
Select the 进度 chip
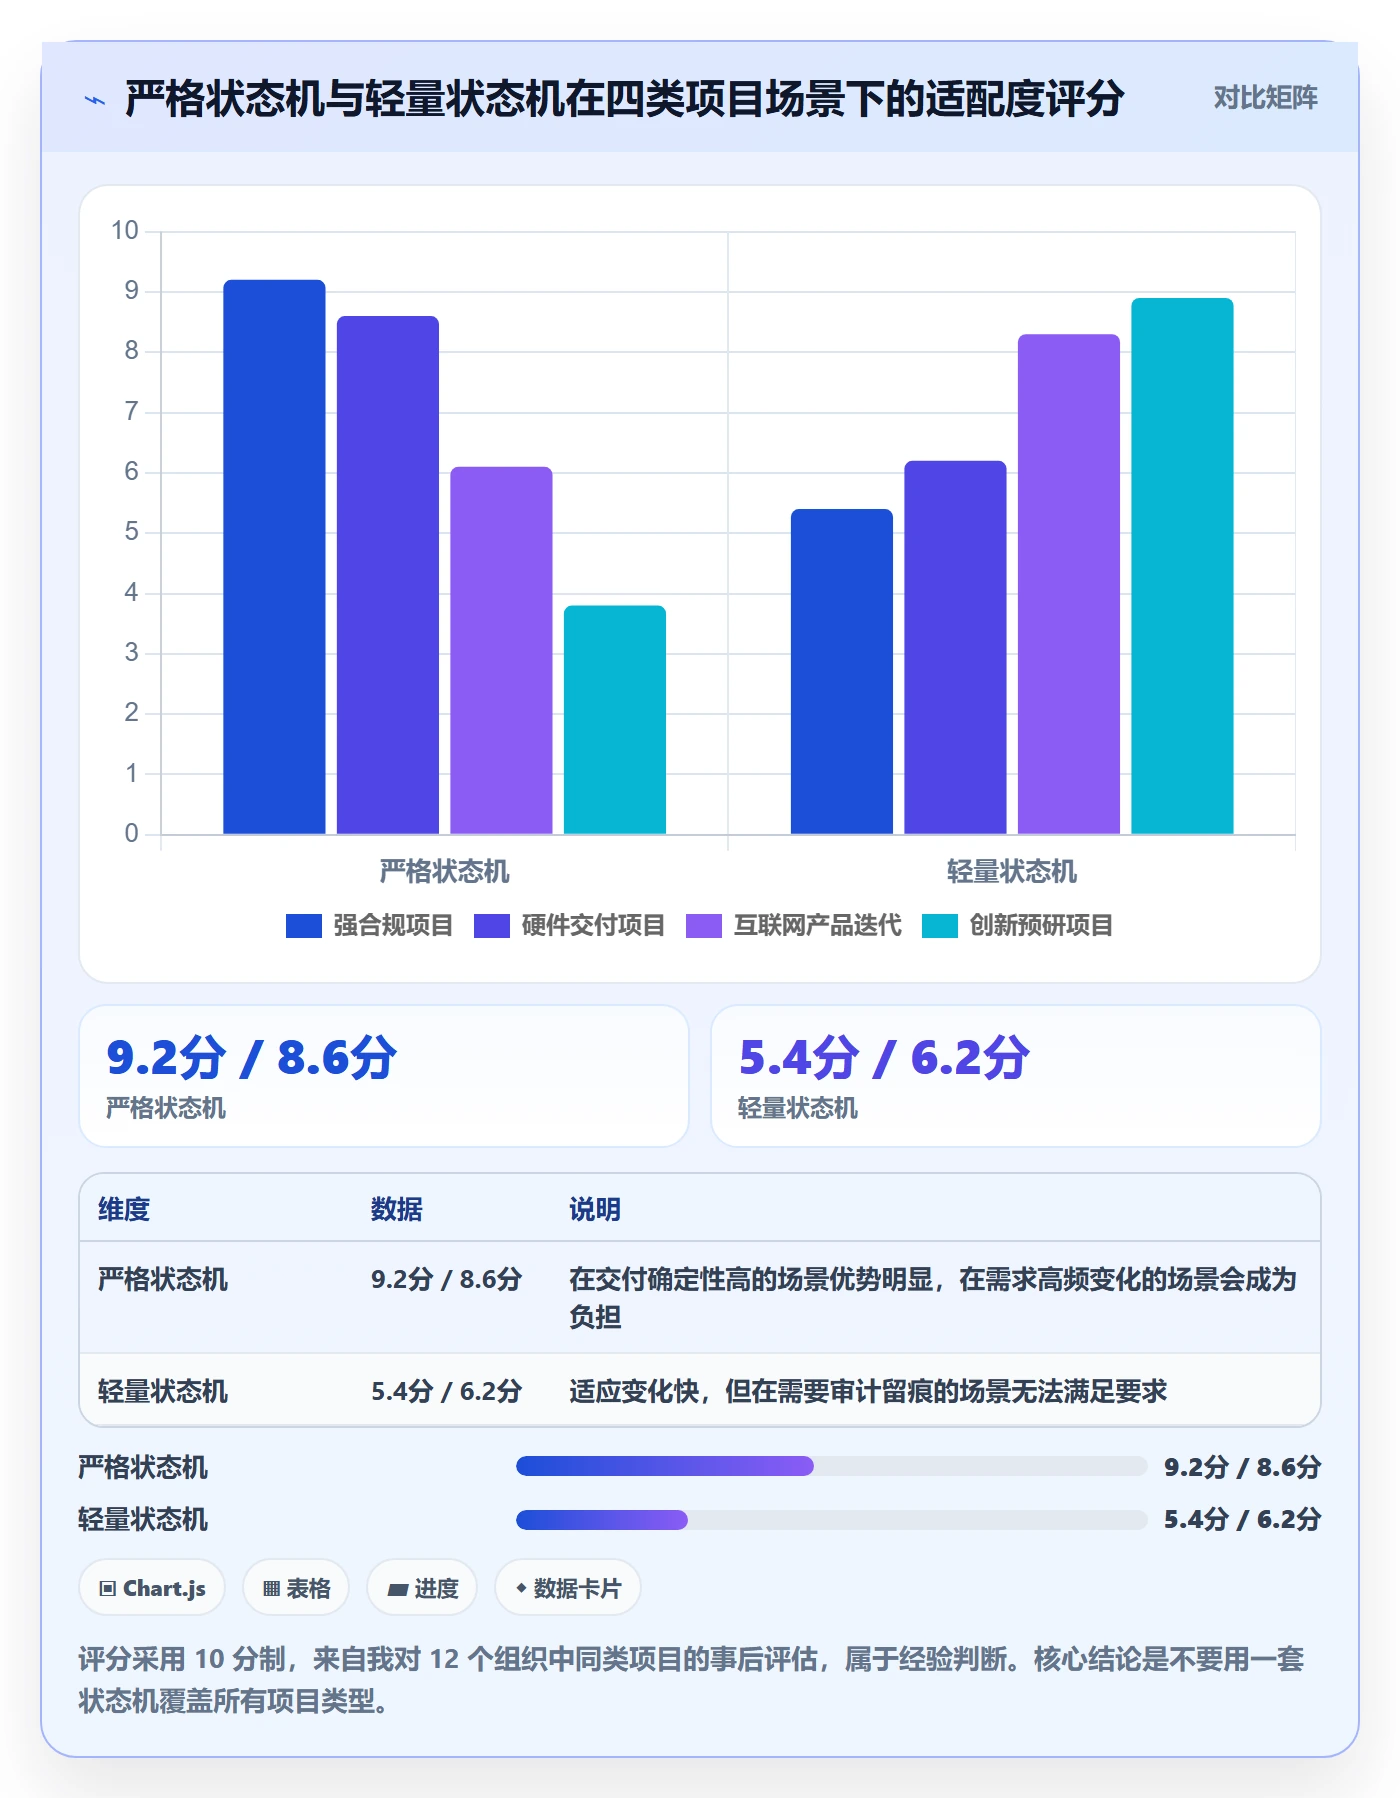pos(422,1588)
